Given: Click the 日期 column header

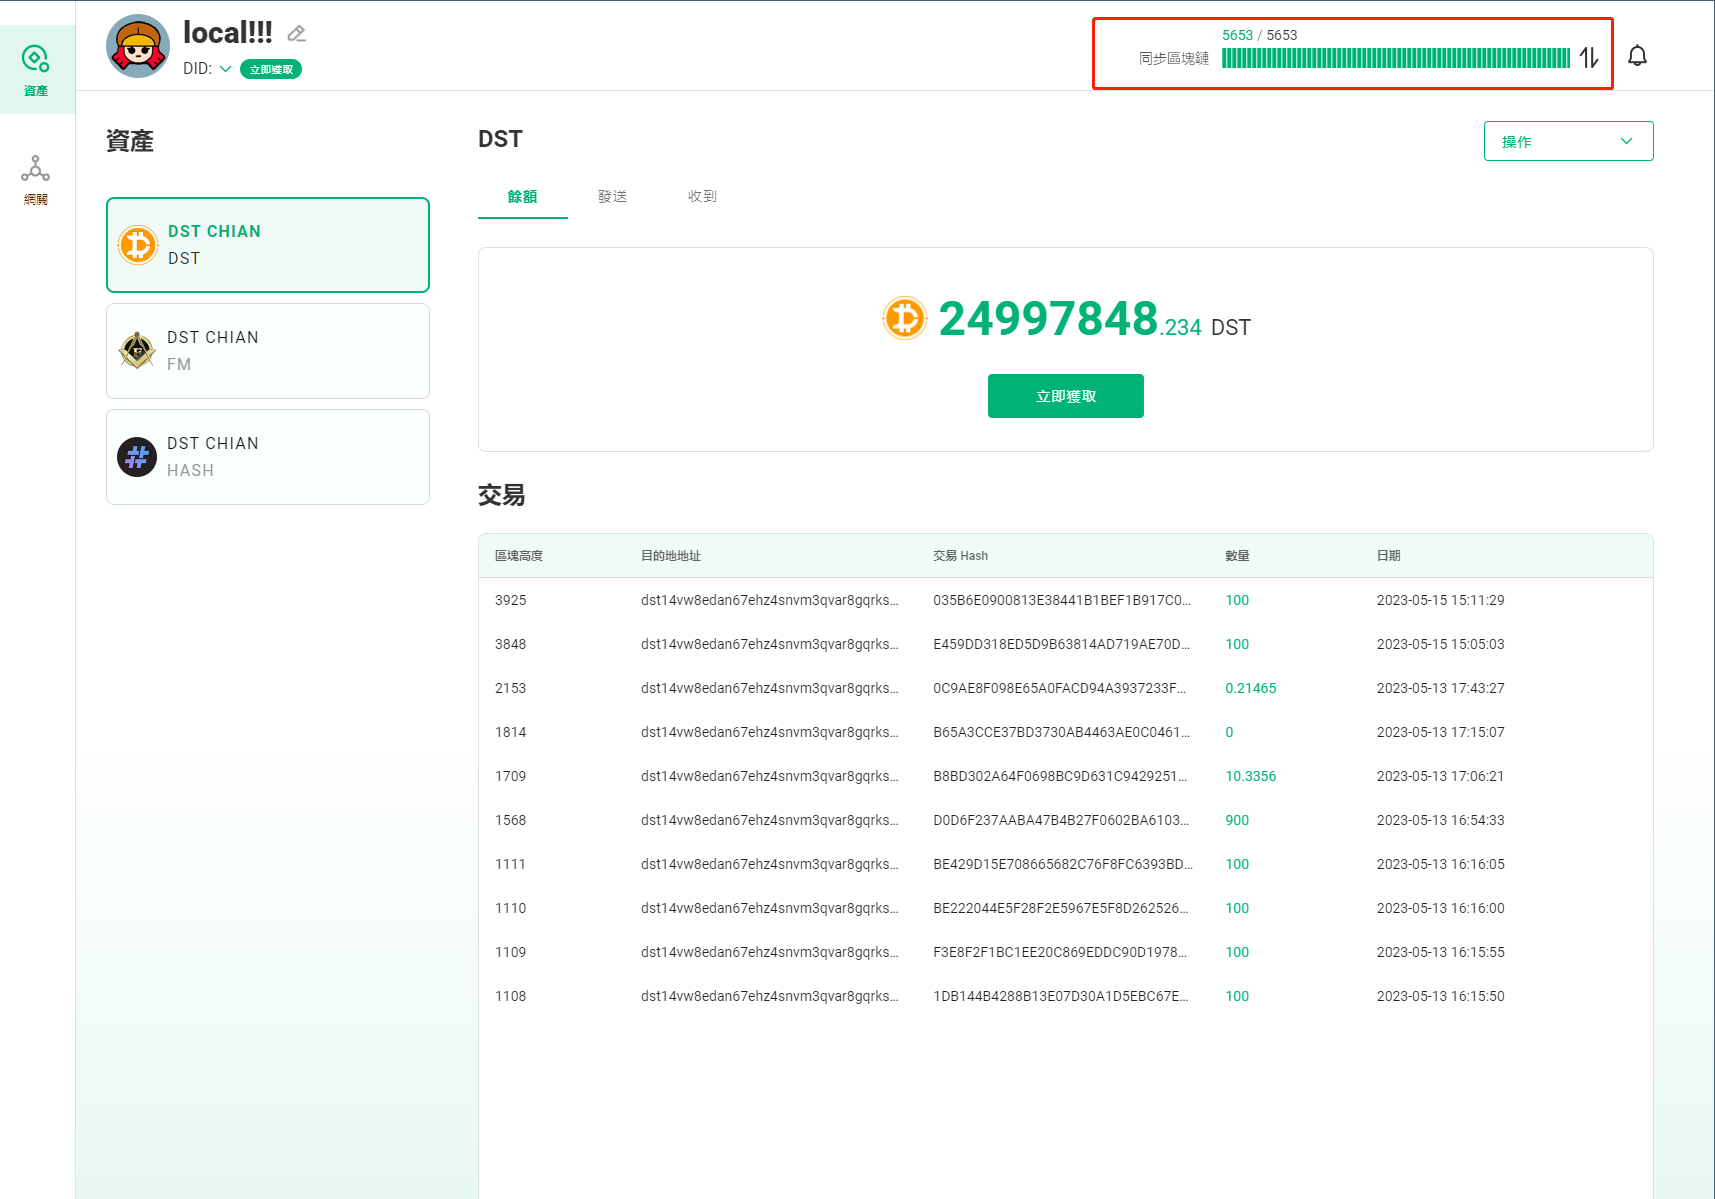Looking at the screenshot, I should 1388,556.
